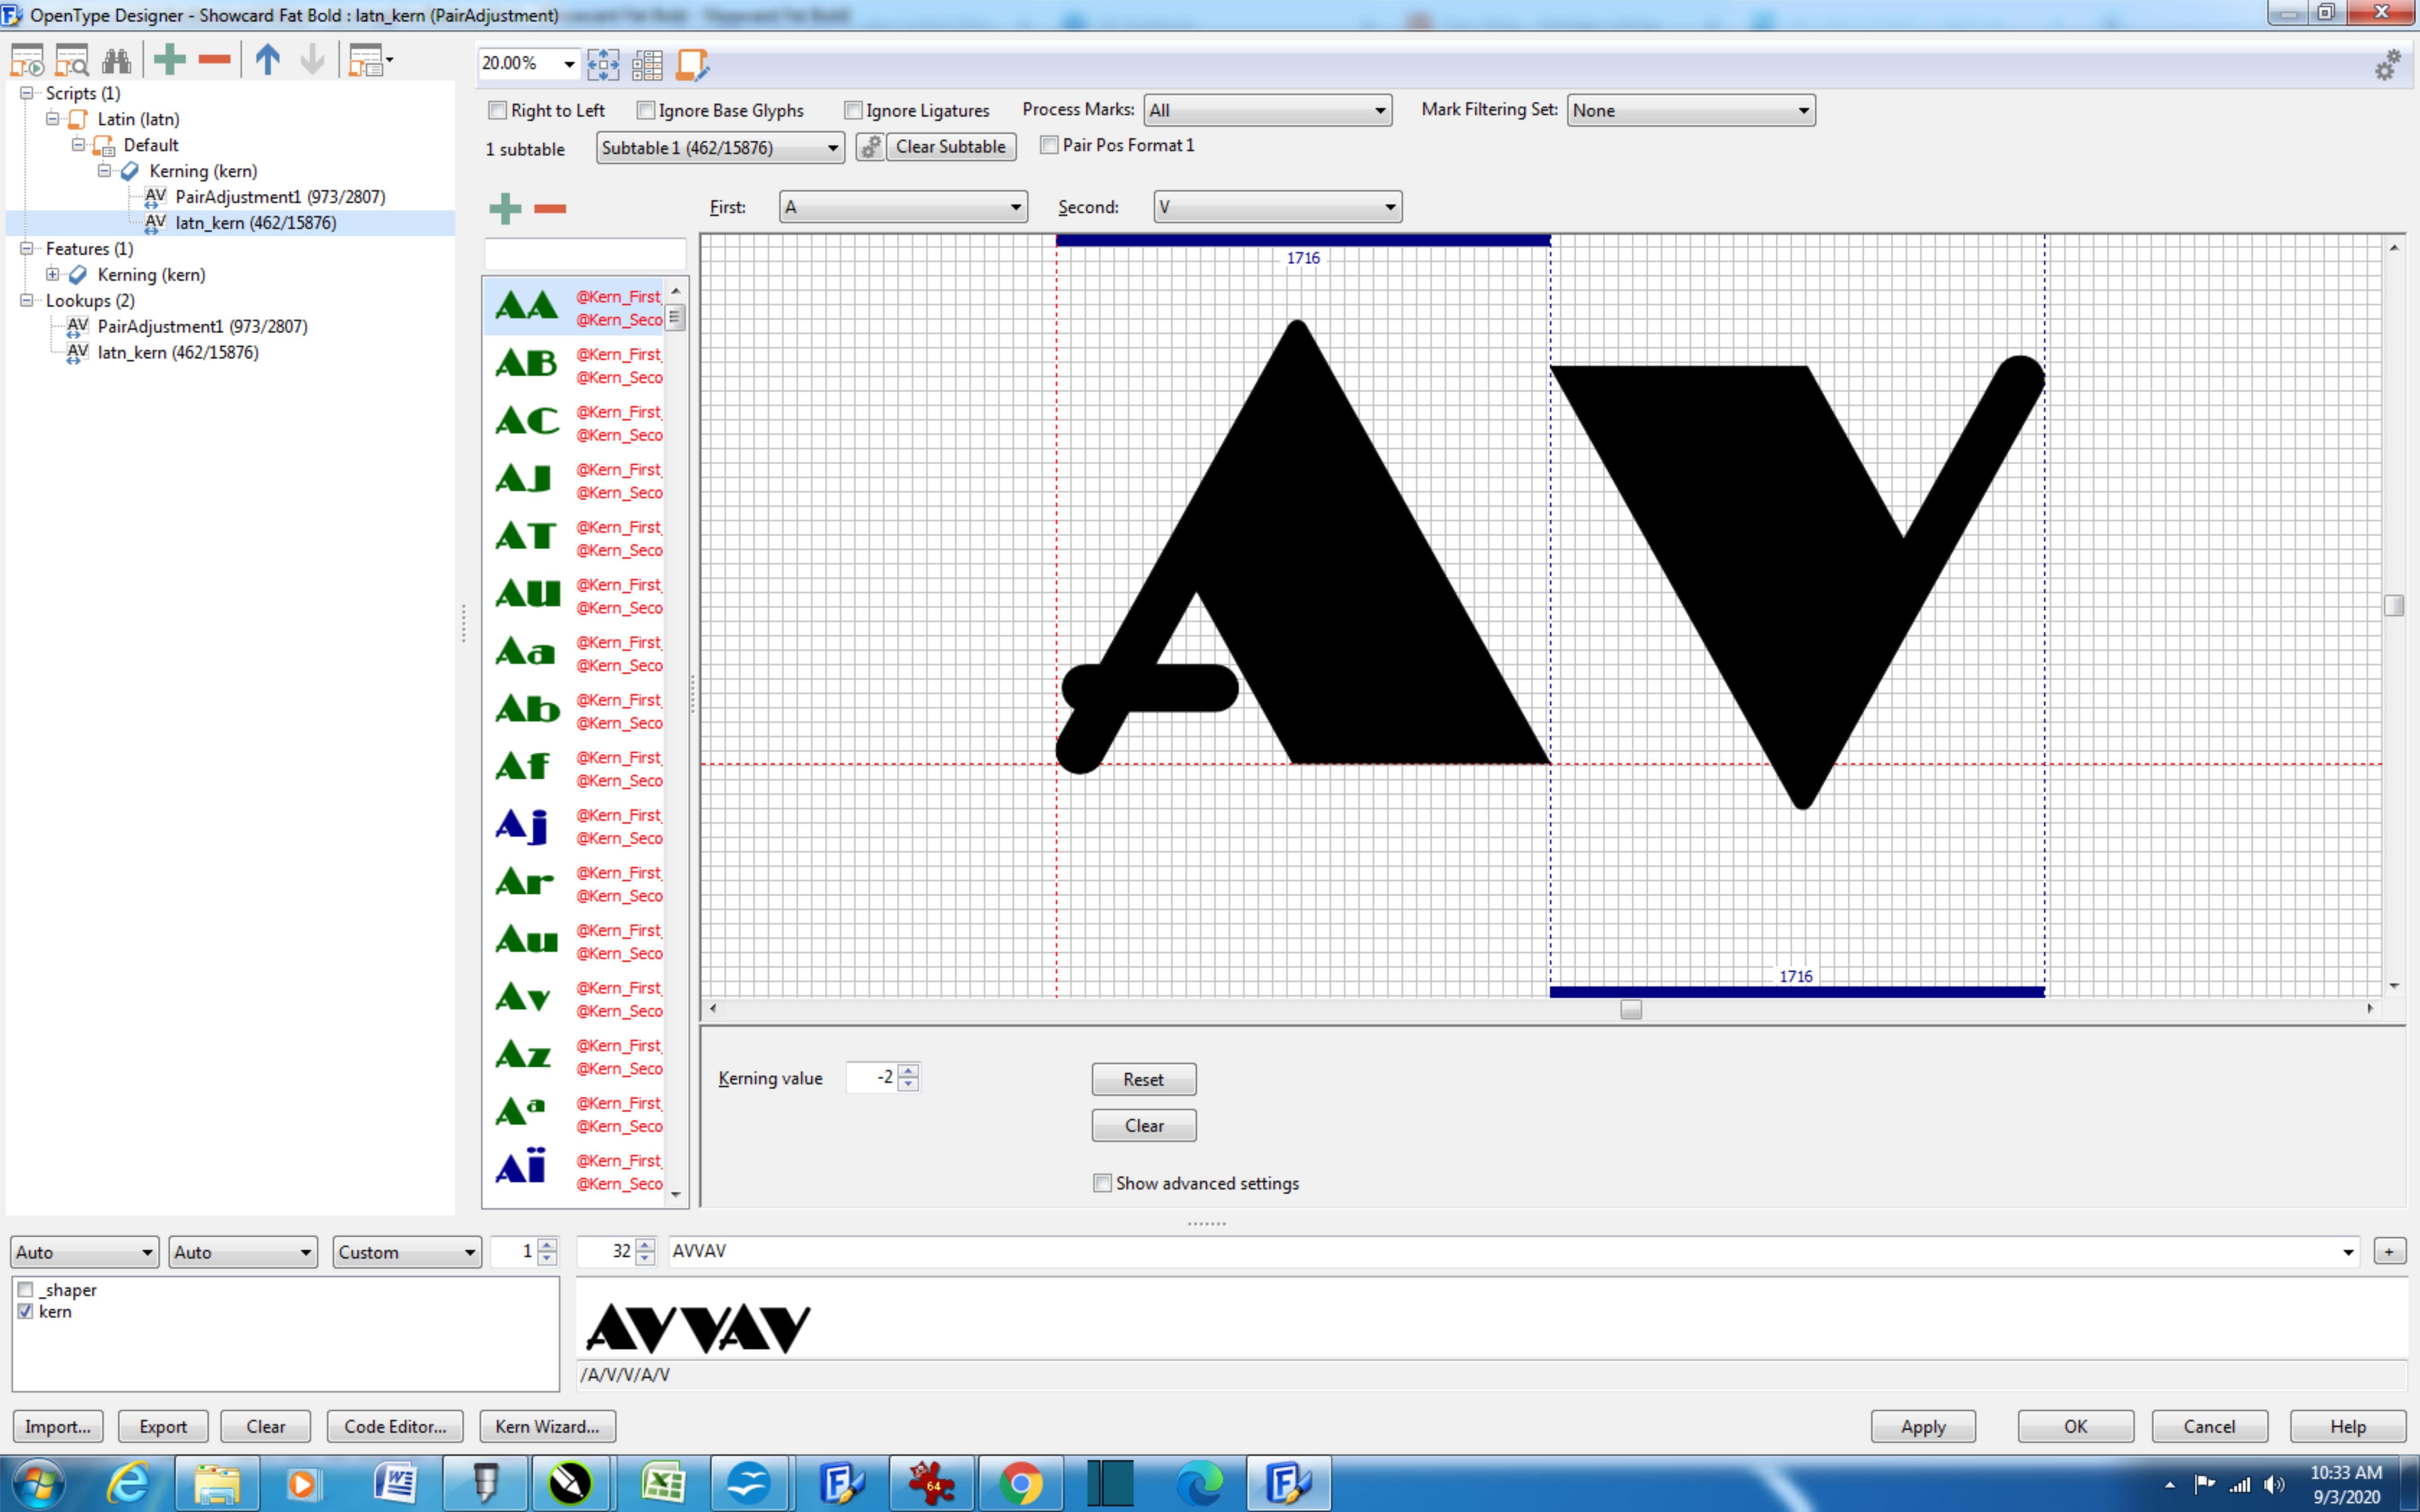The height and width of the screenshot is (1512, 2420).
Task: Open Microsoft Word from the taskbar
Action: coord(395,1483)
